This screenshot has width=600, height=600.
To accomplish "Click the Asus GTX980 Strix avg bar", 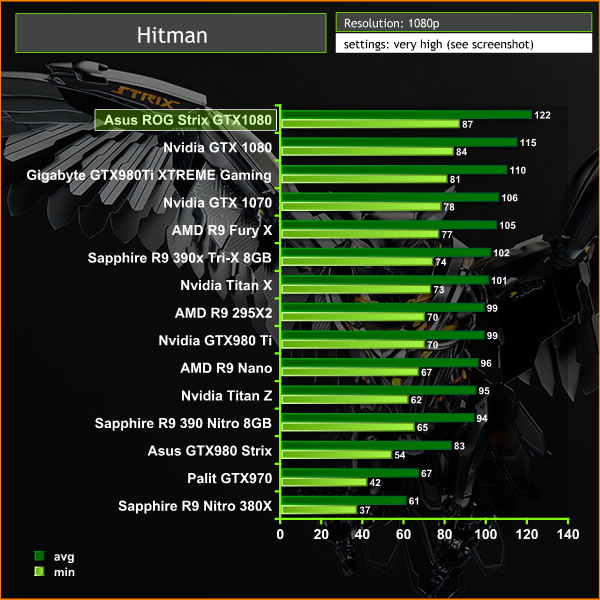I will 367,445.
